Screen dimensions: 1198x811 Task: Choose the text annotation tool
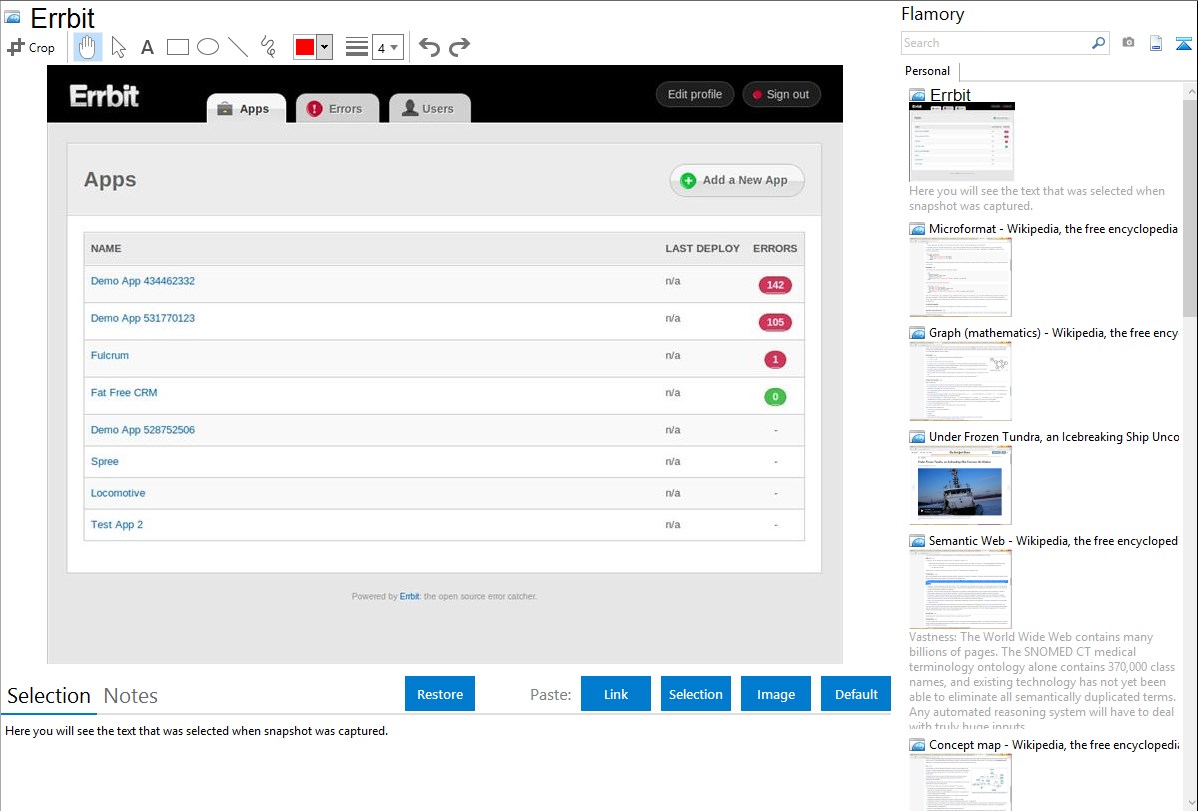pyautogui.click(x=147, y=47)
